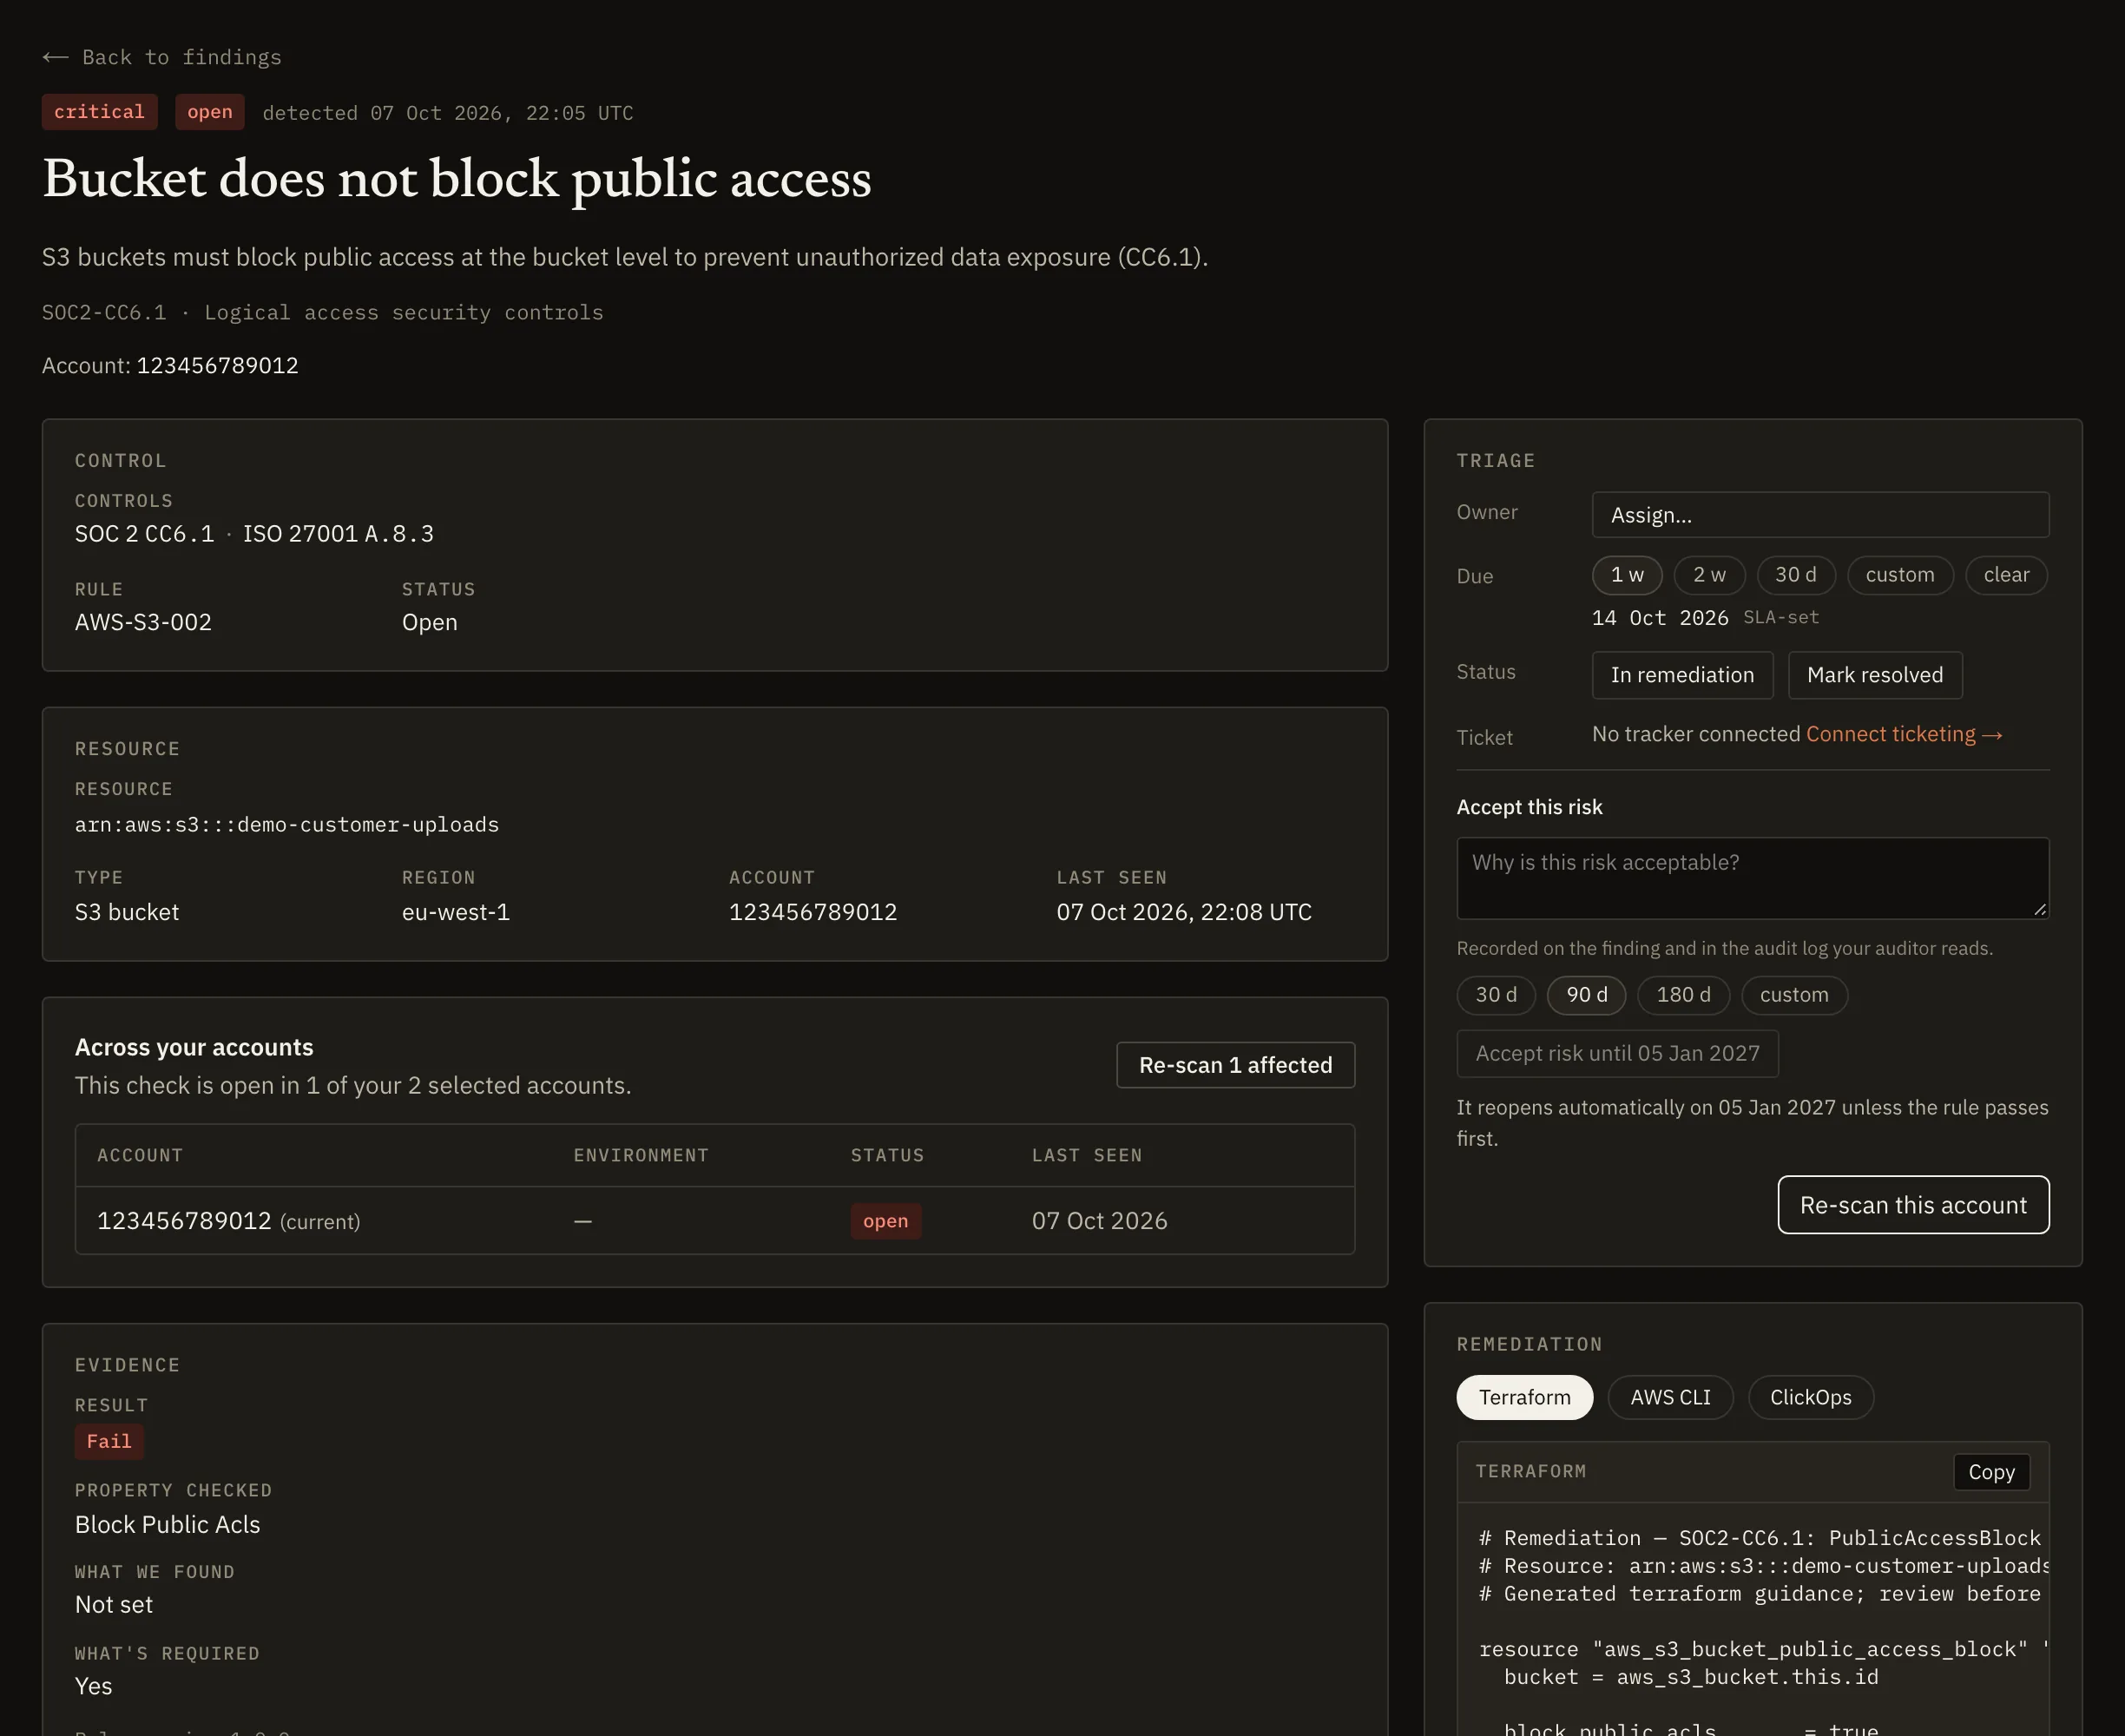Click Accept risk until 05 Jan 2027
The height and width of the screenshot is (1736, 2125).
(1617, 1054)
